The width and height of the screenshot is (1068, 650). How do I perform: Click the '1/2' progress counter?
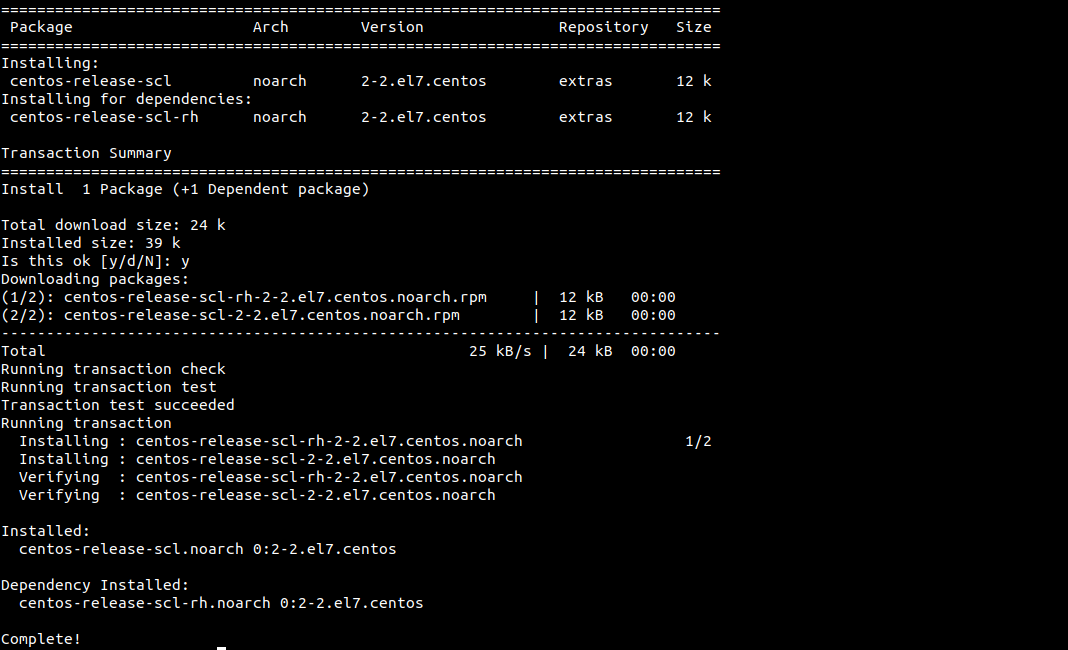click(698, 442)
